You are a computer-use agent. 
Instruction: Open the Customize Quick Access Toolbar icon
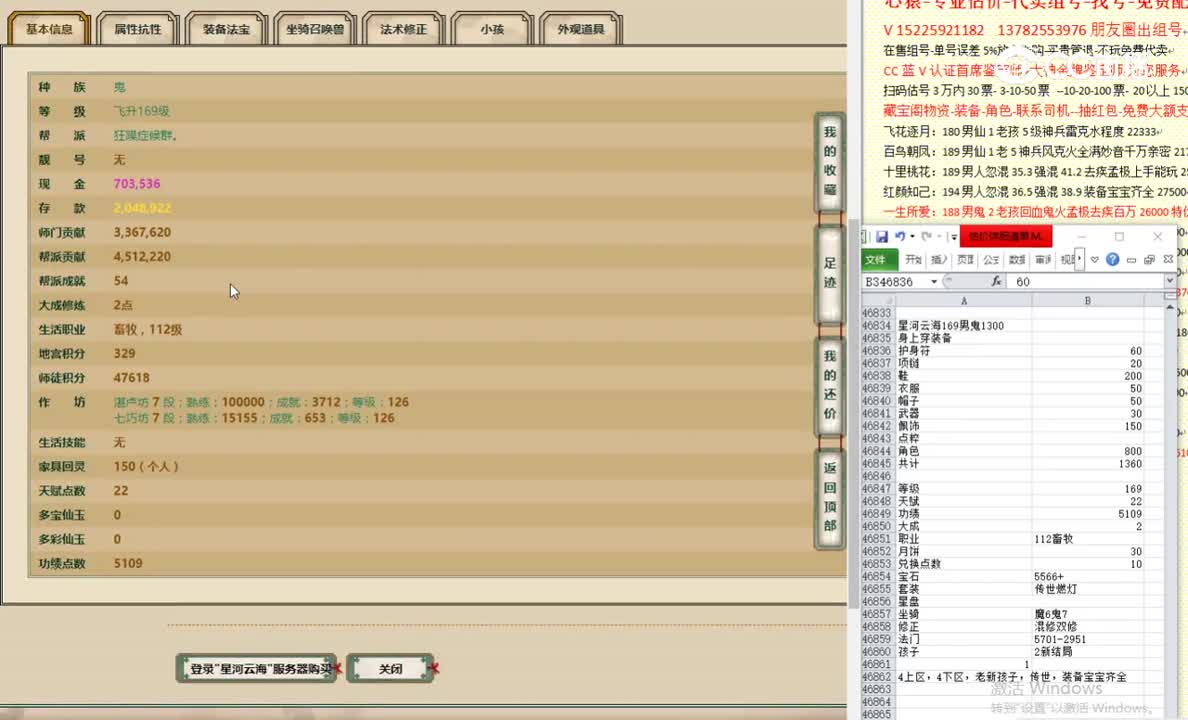tap(952, 238)
